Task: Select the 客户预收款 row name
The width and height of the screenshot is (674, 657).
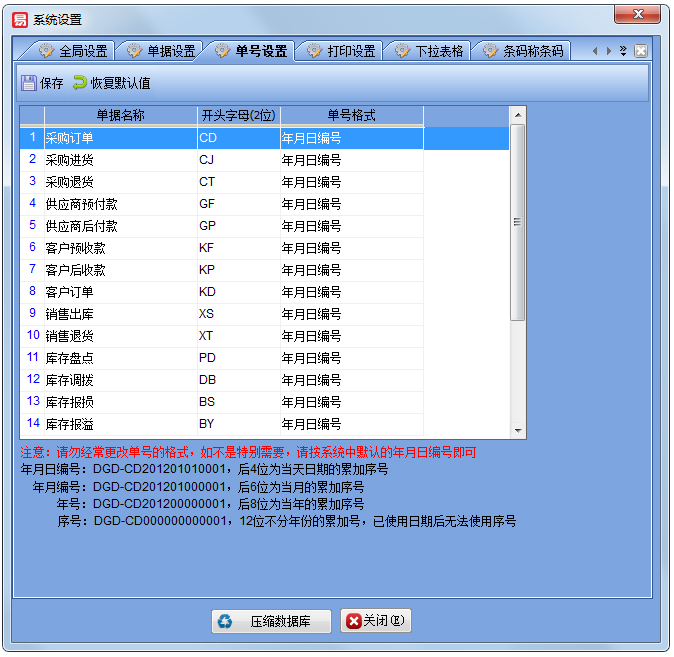Action: [76, 248]
